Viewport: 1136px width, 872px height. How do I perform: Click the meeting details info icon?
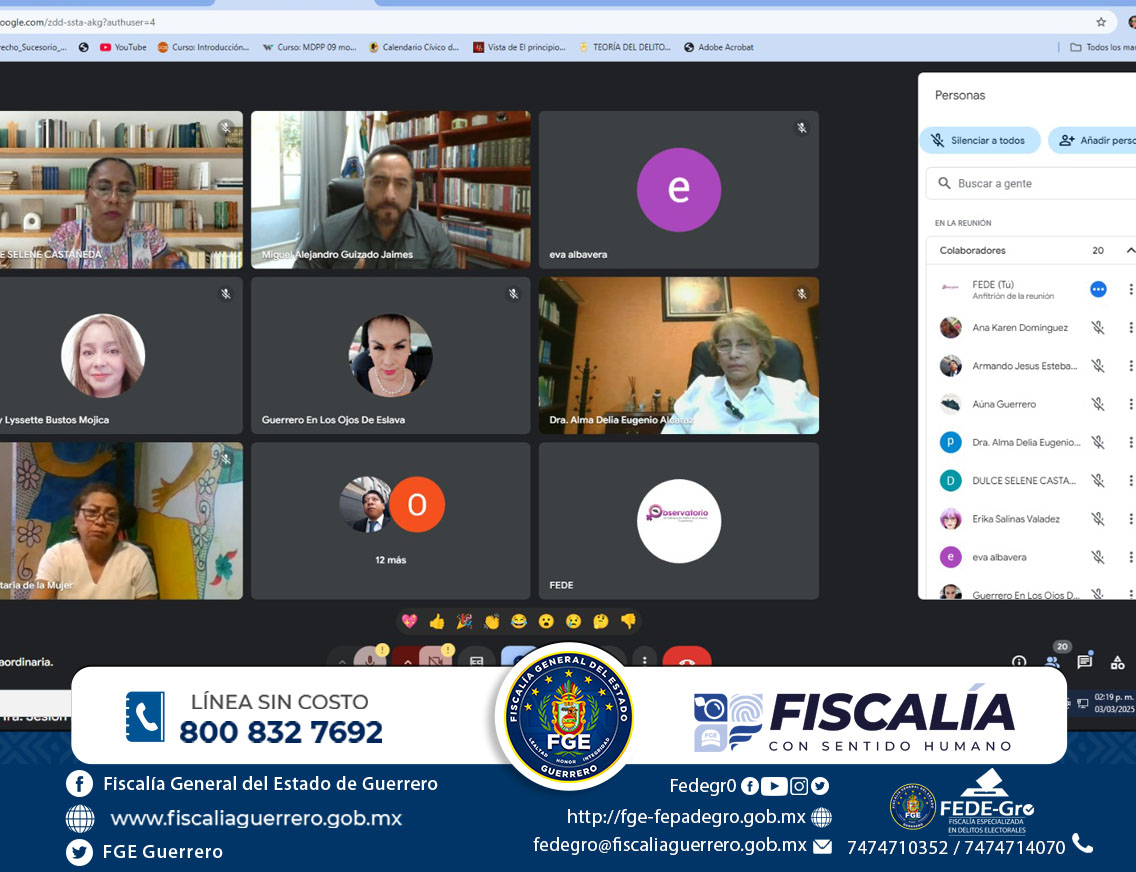click(x=1019, y=661)
